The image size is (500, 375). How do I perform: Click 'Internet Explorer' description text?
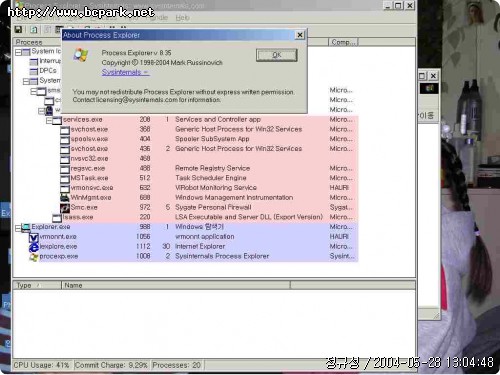[x=200, y=246]
